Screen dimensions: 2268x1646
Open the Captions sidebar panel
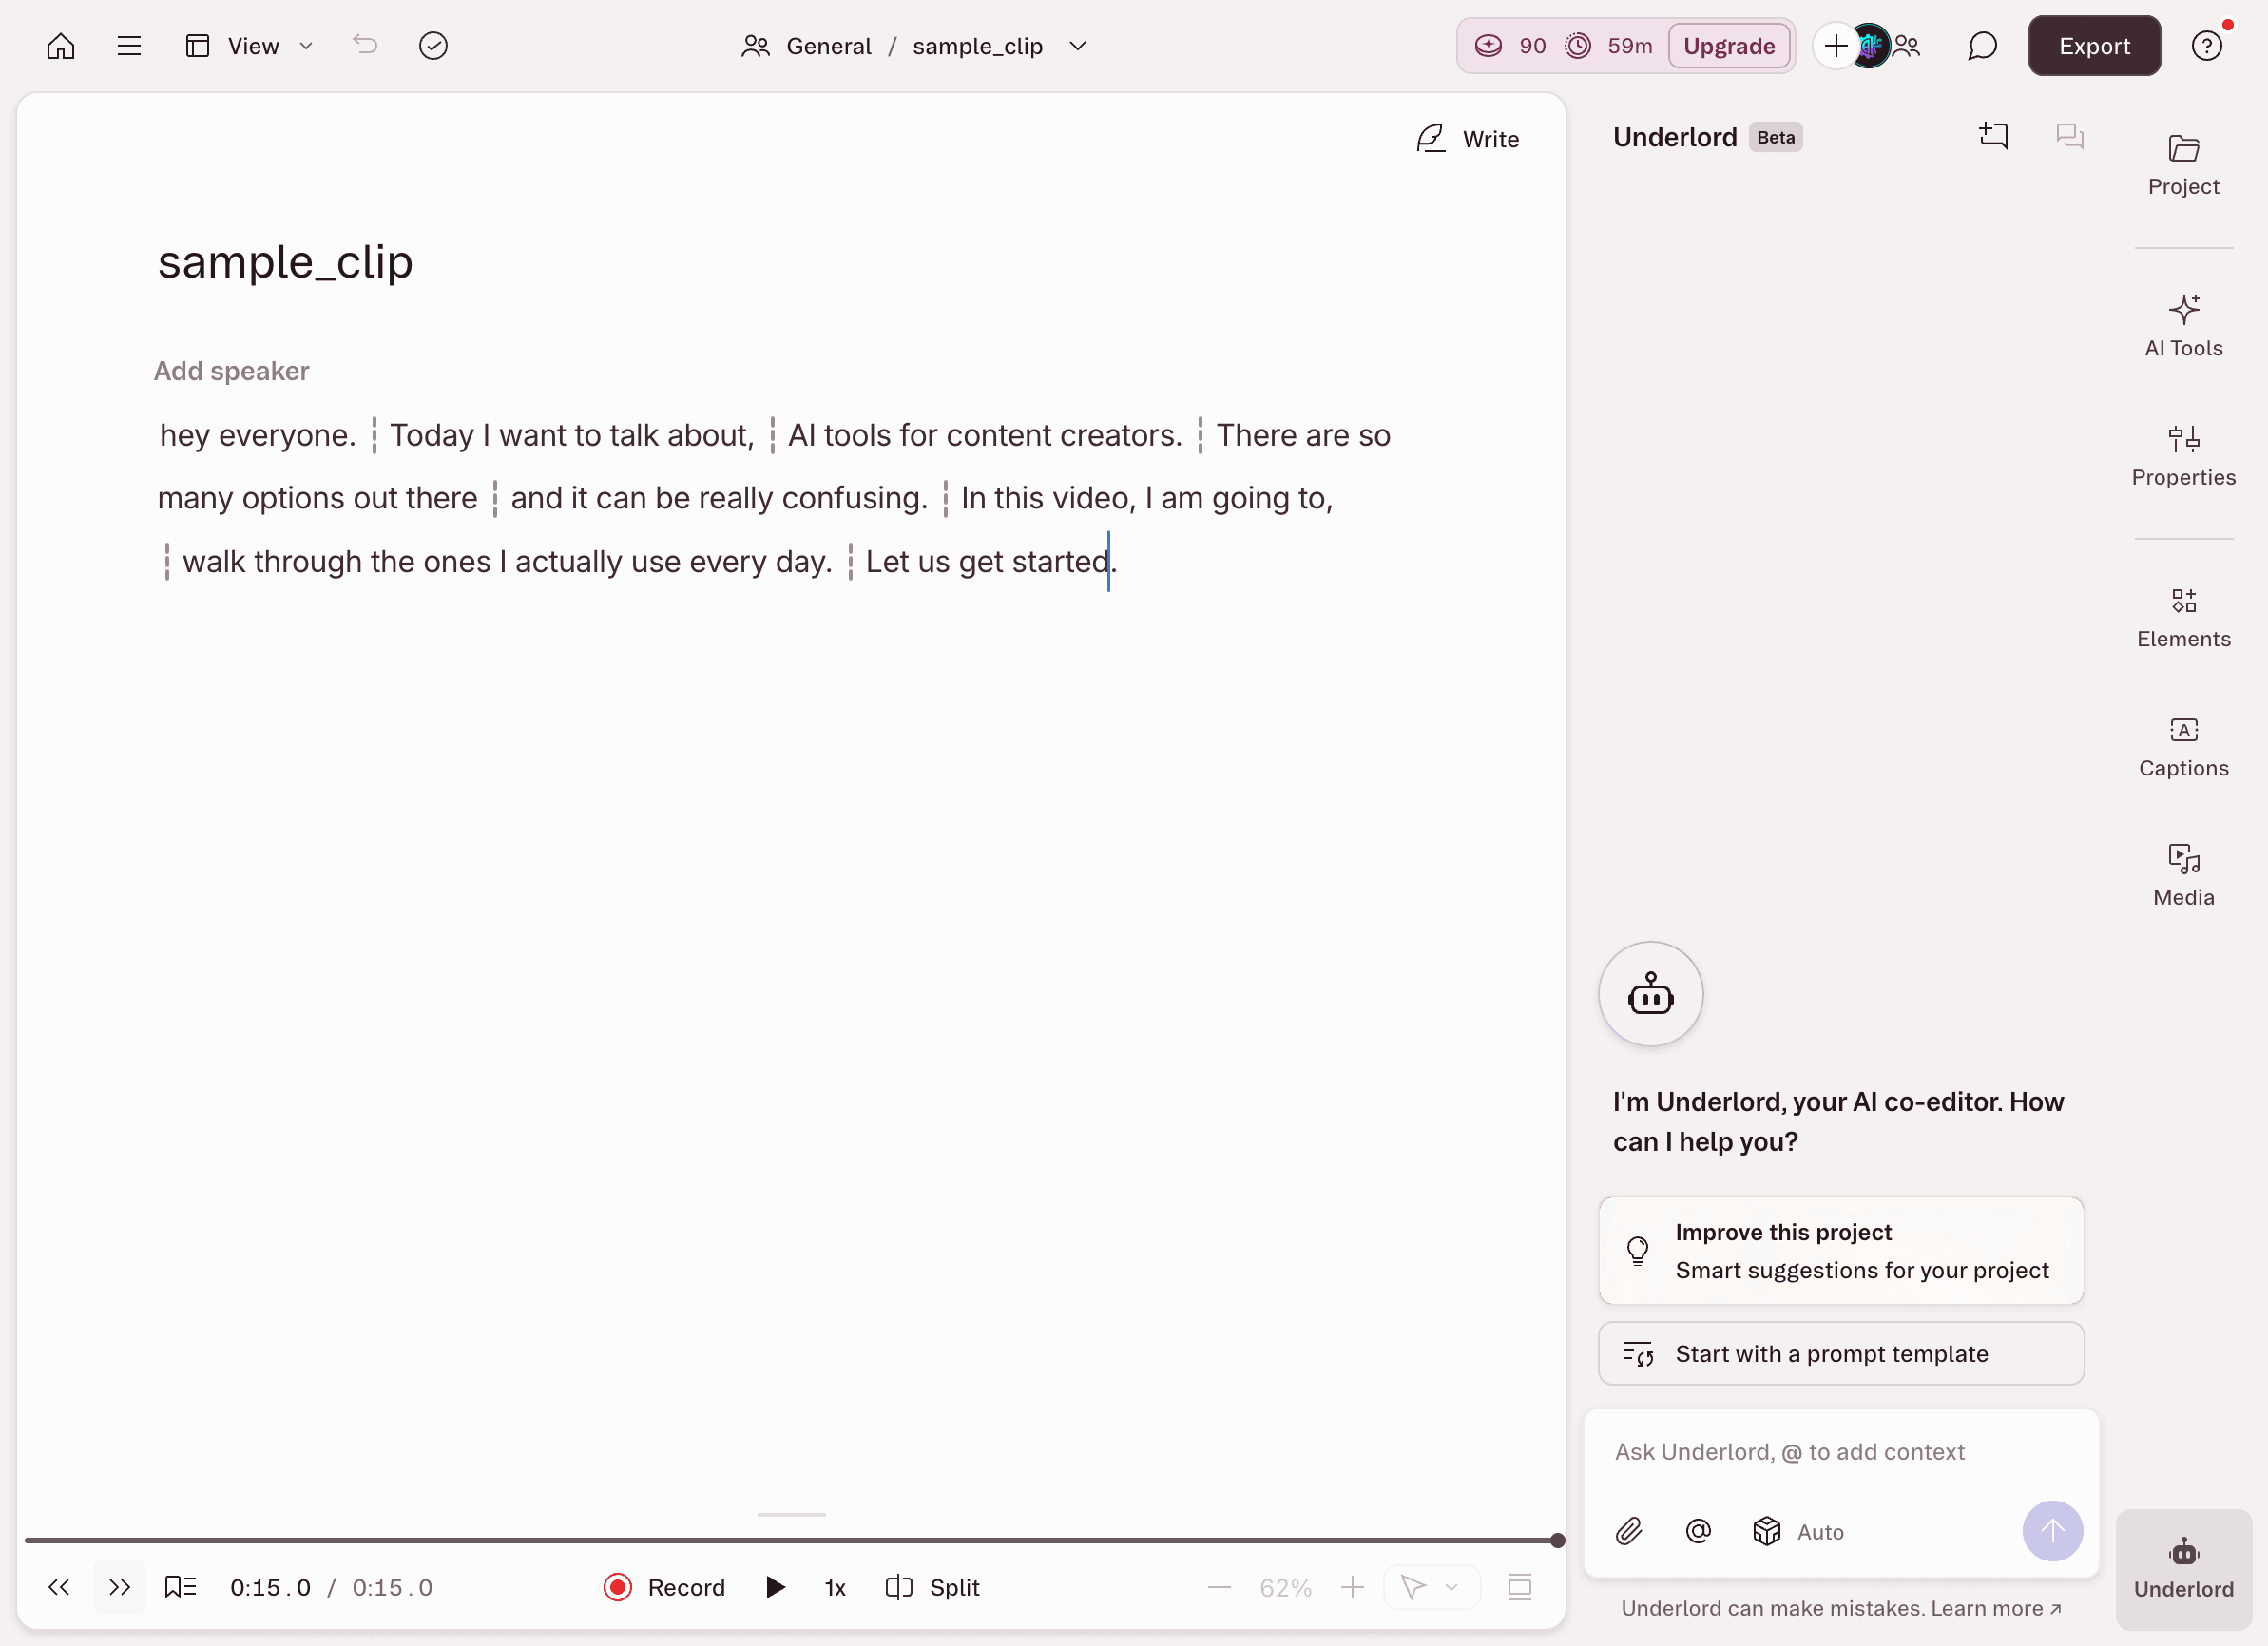[2183, 747]
